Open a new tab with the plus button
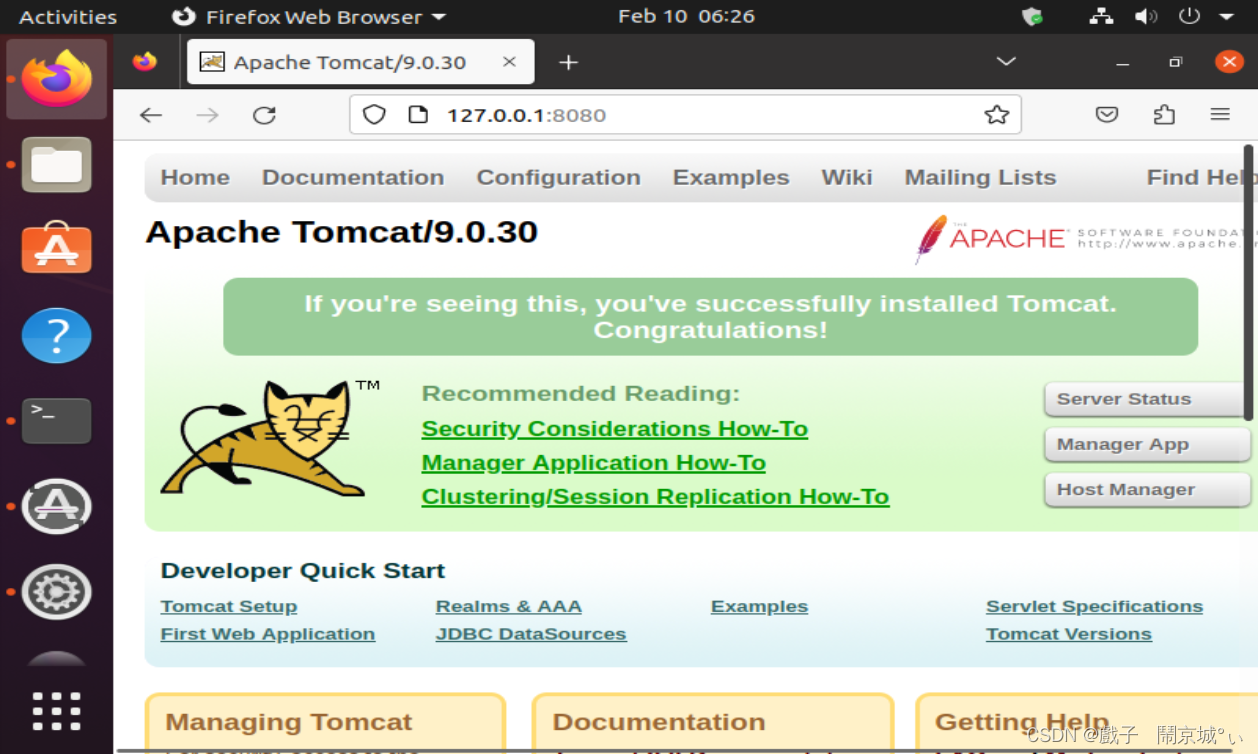Image resolution: width=1258 pixels, height=754 pixels. point(568,62)
